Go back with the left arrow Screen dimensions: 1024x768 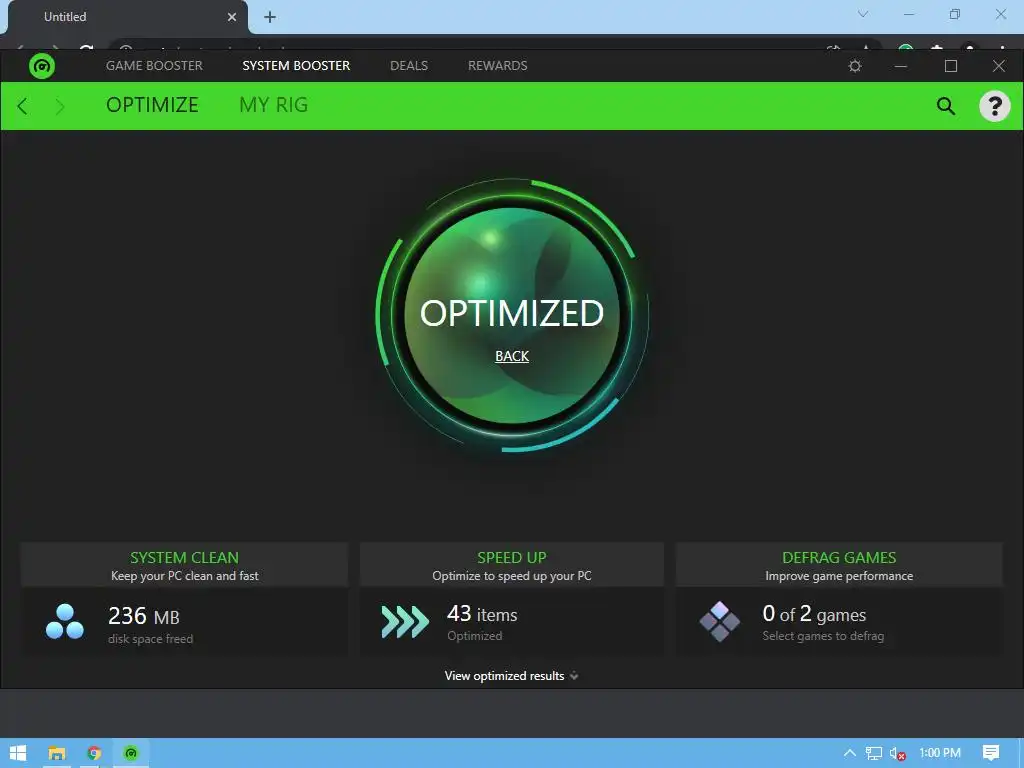click(x=22, y=106)
